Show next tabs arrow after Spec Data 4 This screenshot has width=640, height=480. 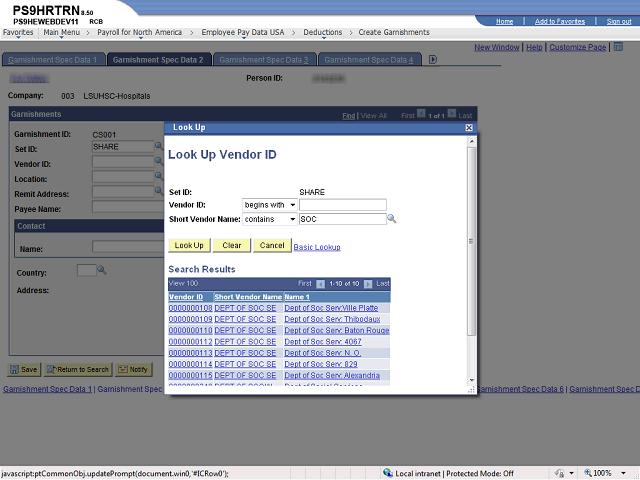(433, 60)
